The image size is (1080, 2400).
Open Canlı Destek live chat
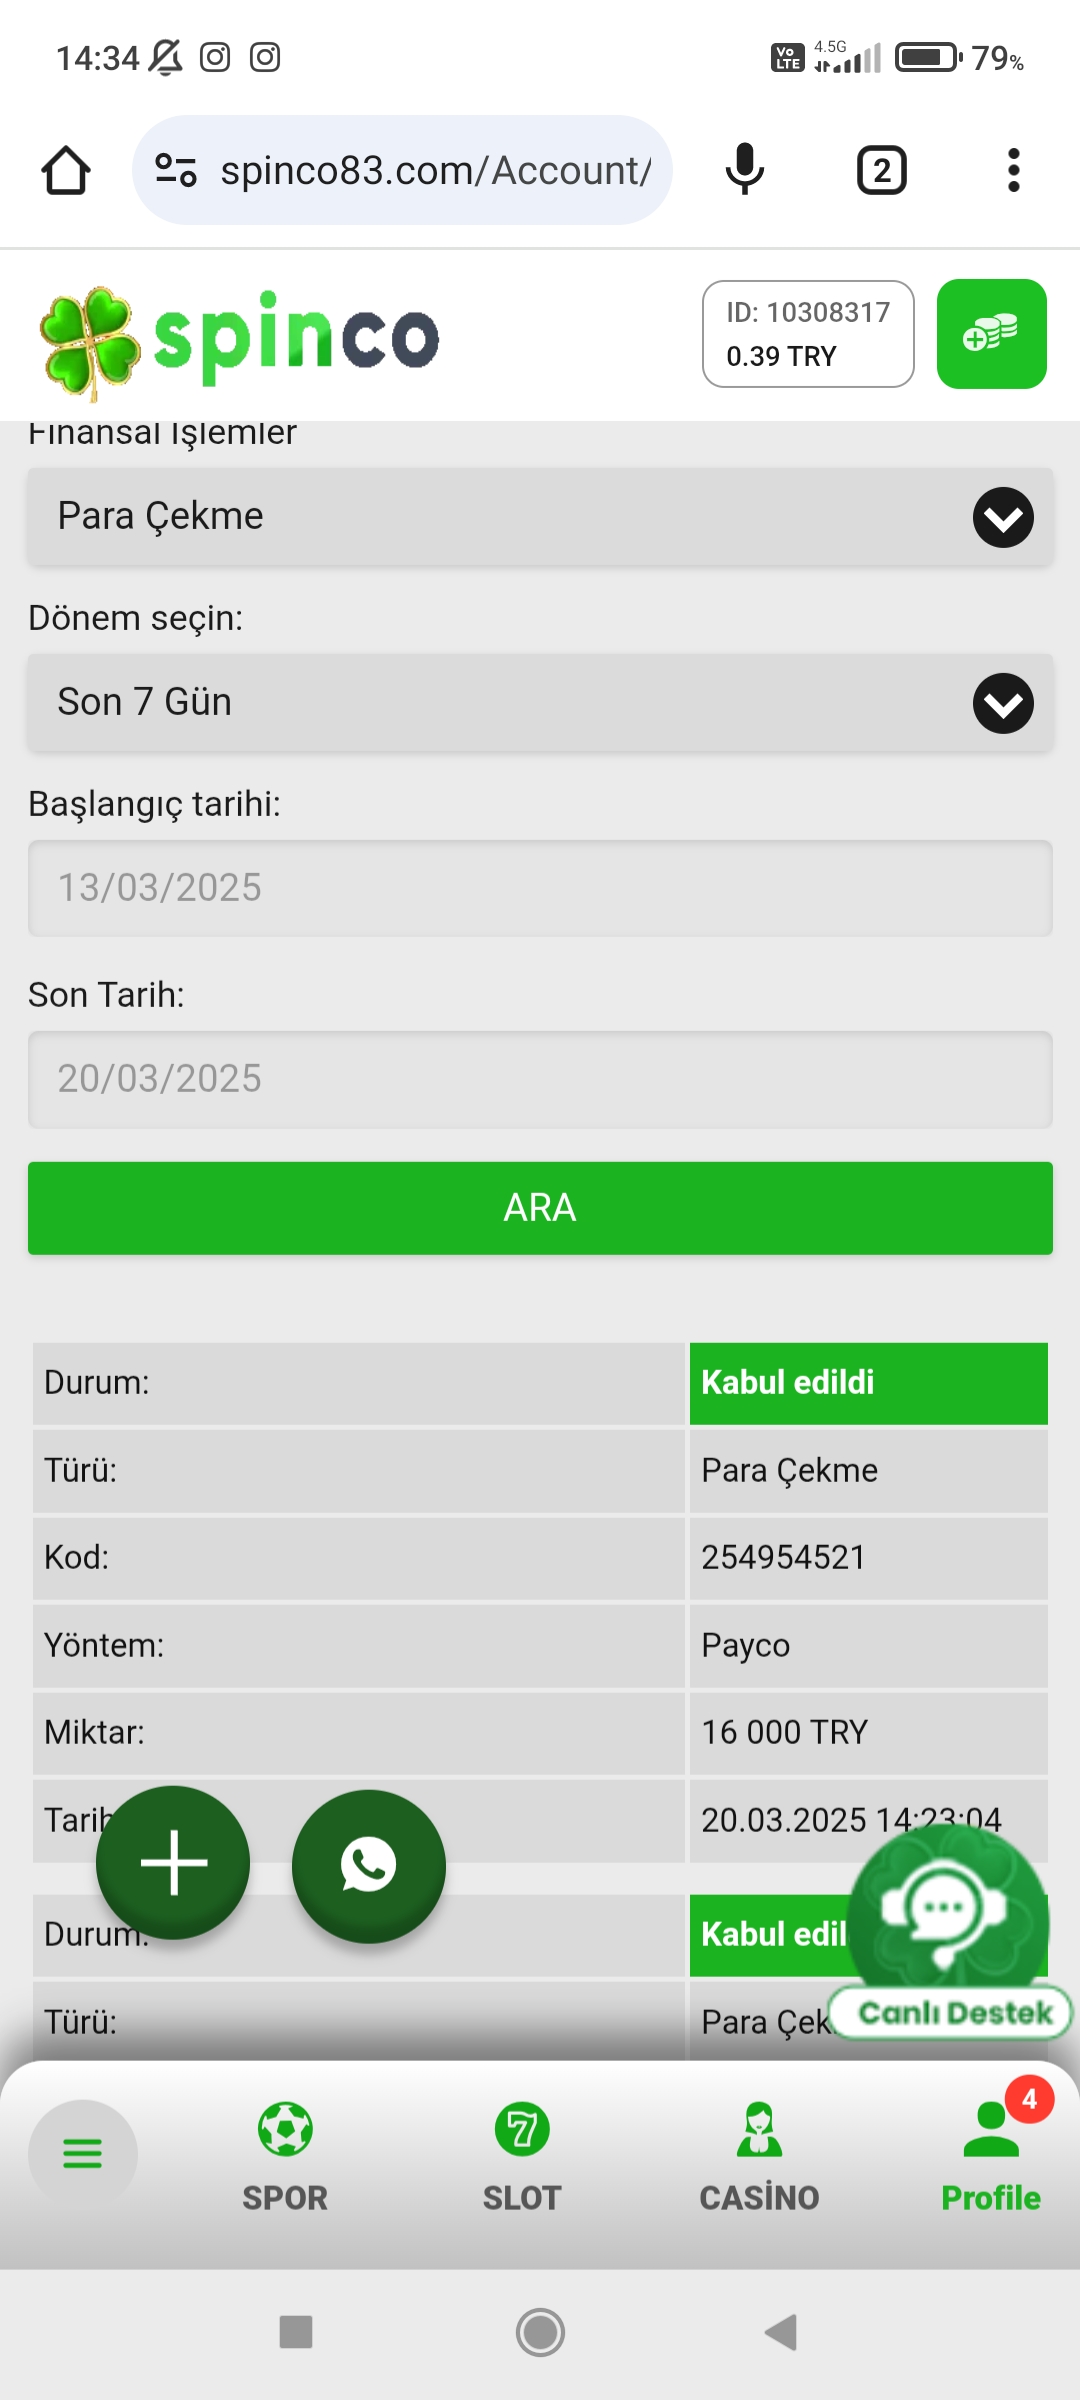click(948, 1932)
